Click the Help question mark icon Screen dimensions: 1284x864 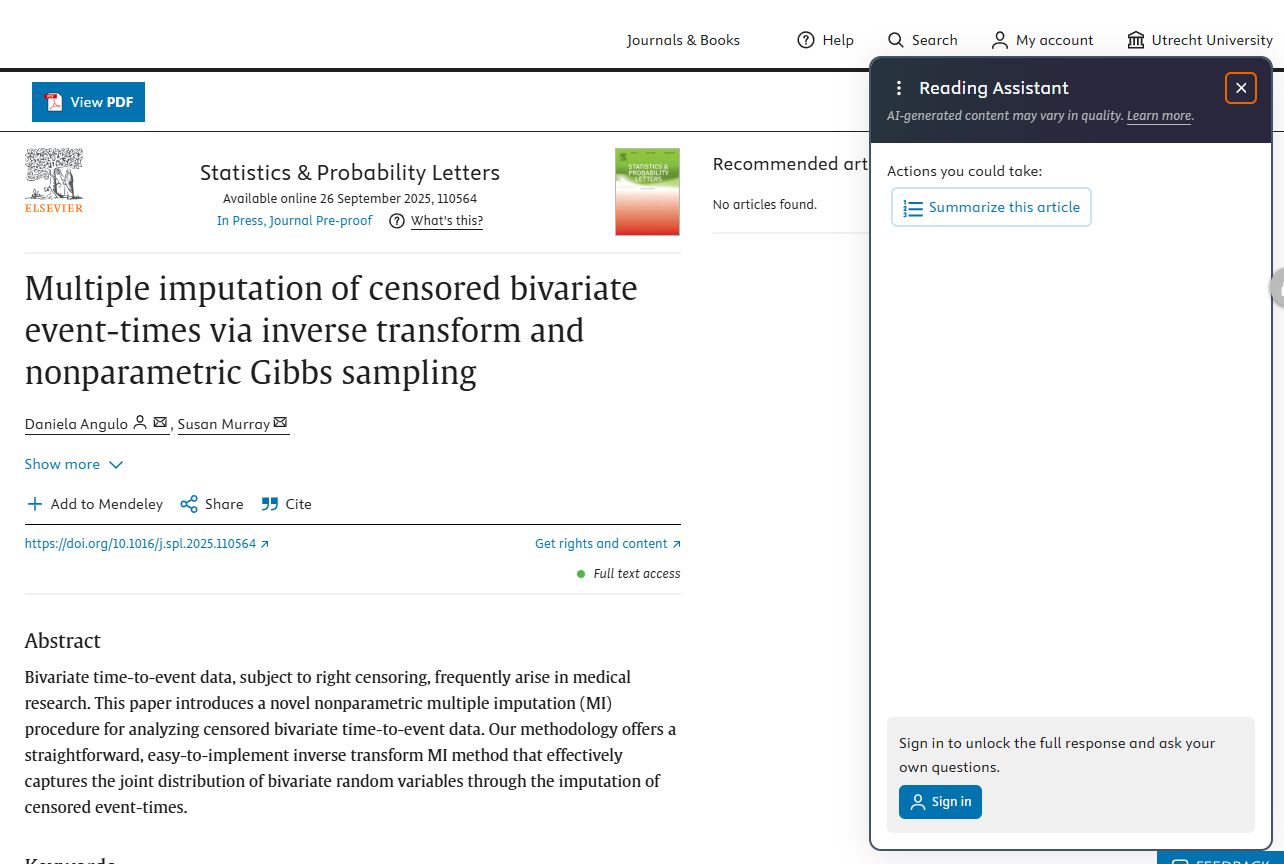(806, 40)
